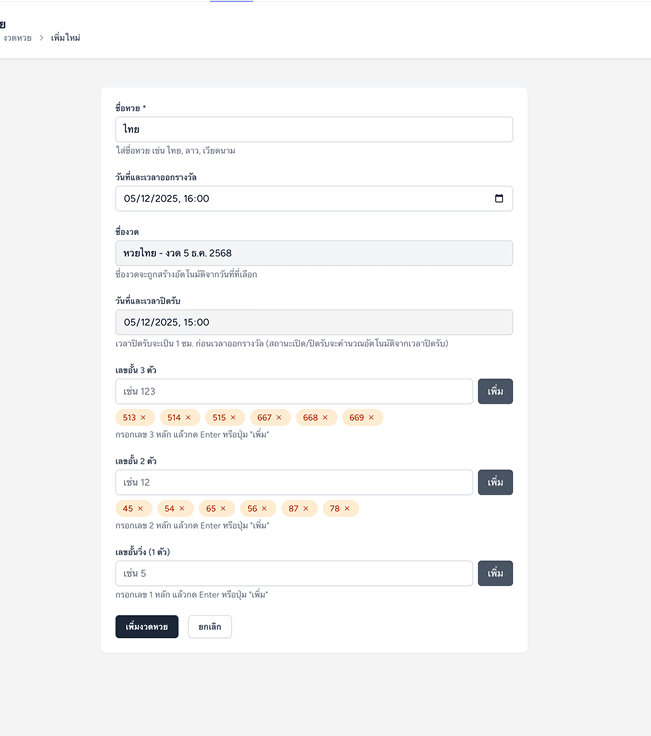651x736 pixels.
Task: Click the running number input field
Action: click(x=294, y=573)
